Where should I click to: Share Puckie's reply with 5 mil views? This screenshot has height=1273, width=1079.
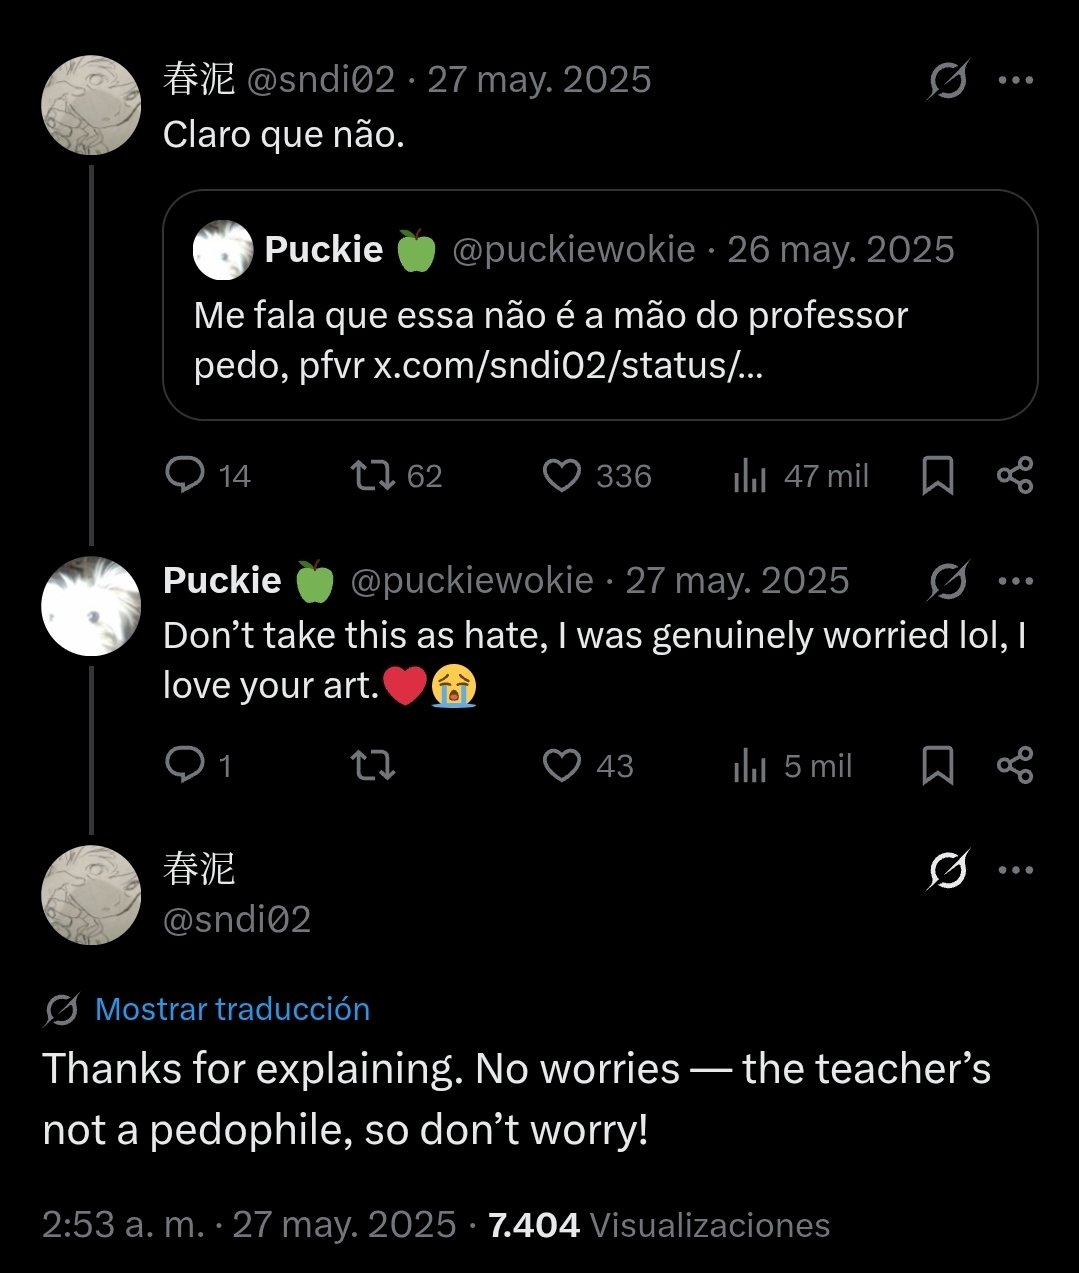tap(1015, 765)
